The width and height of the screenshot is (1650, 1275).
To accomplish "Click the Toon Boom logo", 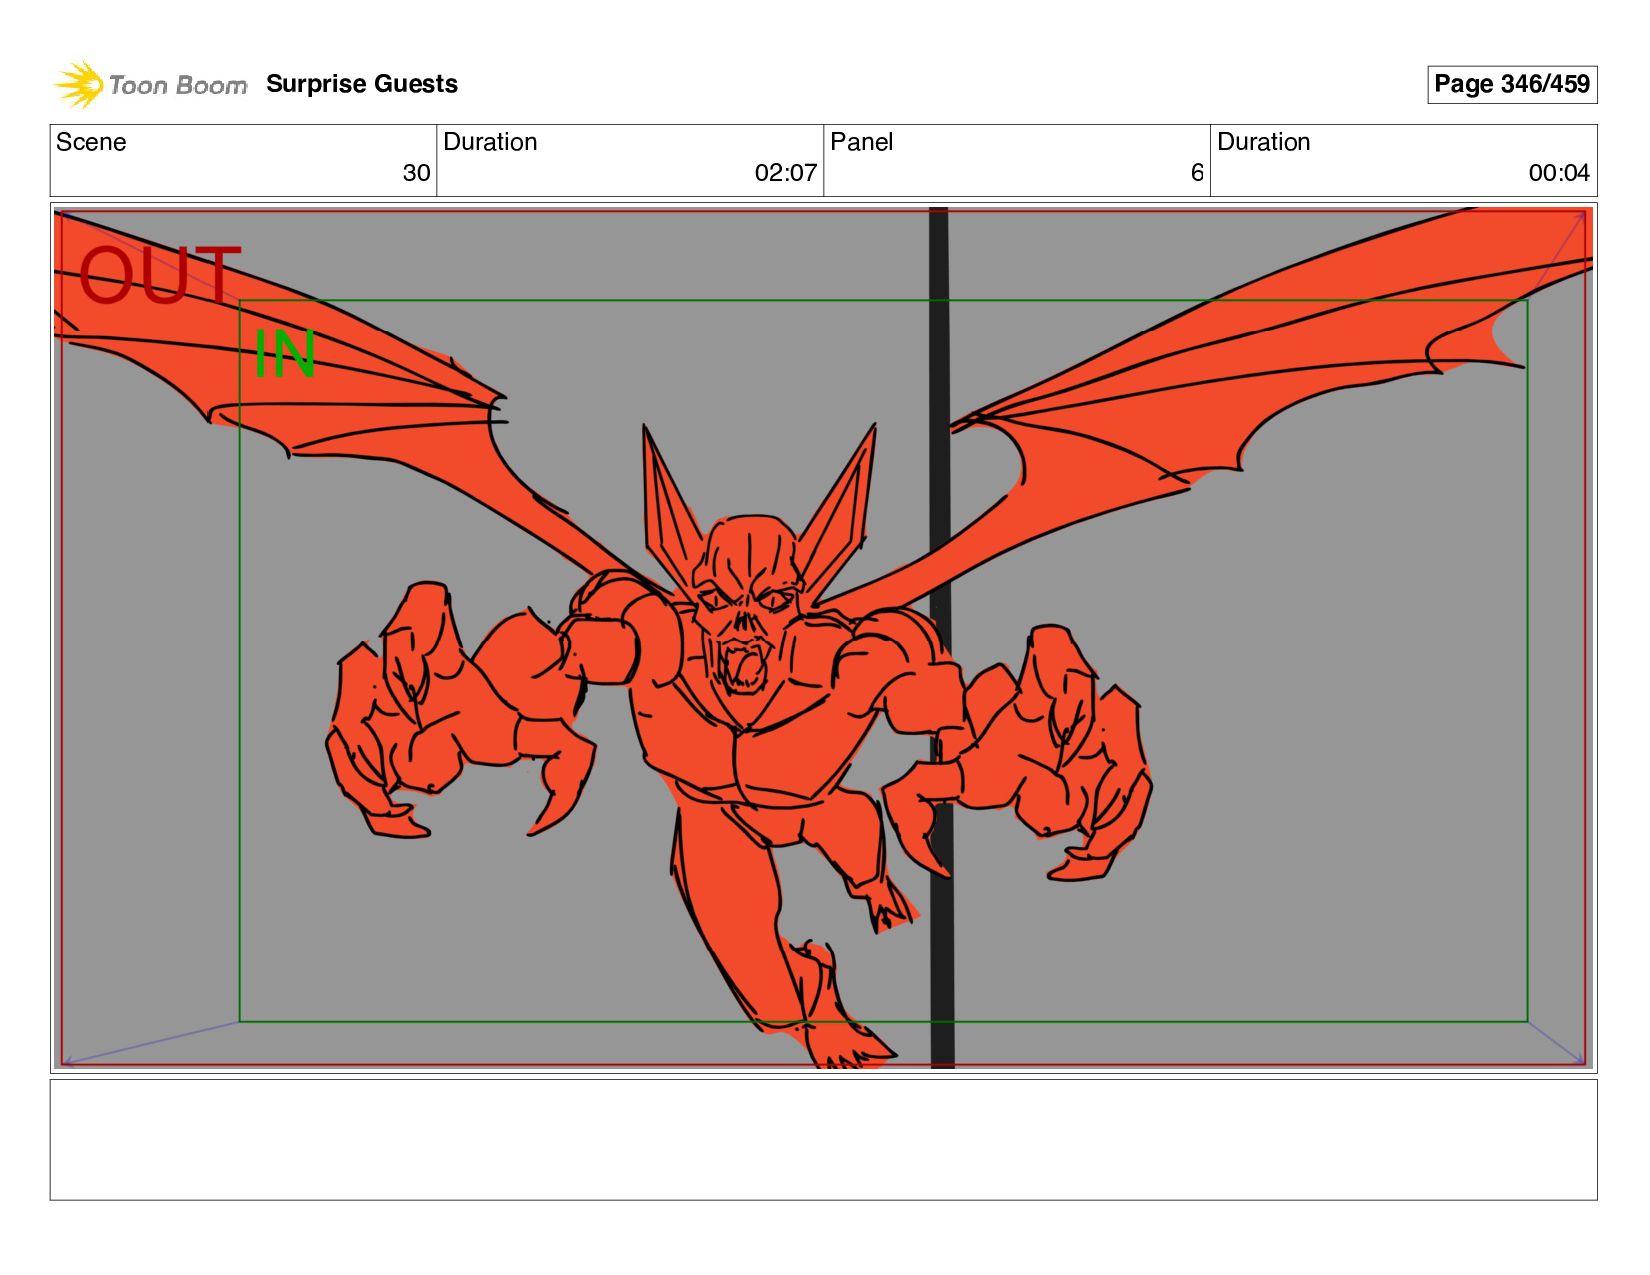I will coord(150,84).
